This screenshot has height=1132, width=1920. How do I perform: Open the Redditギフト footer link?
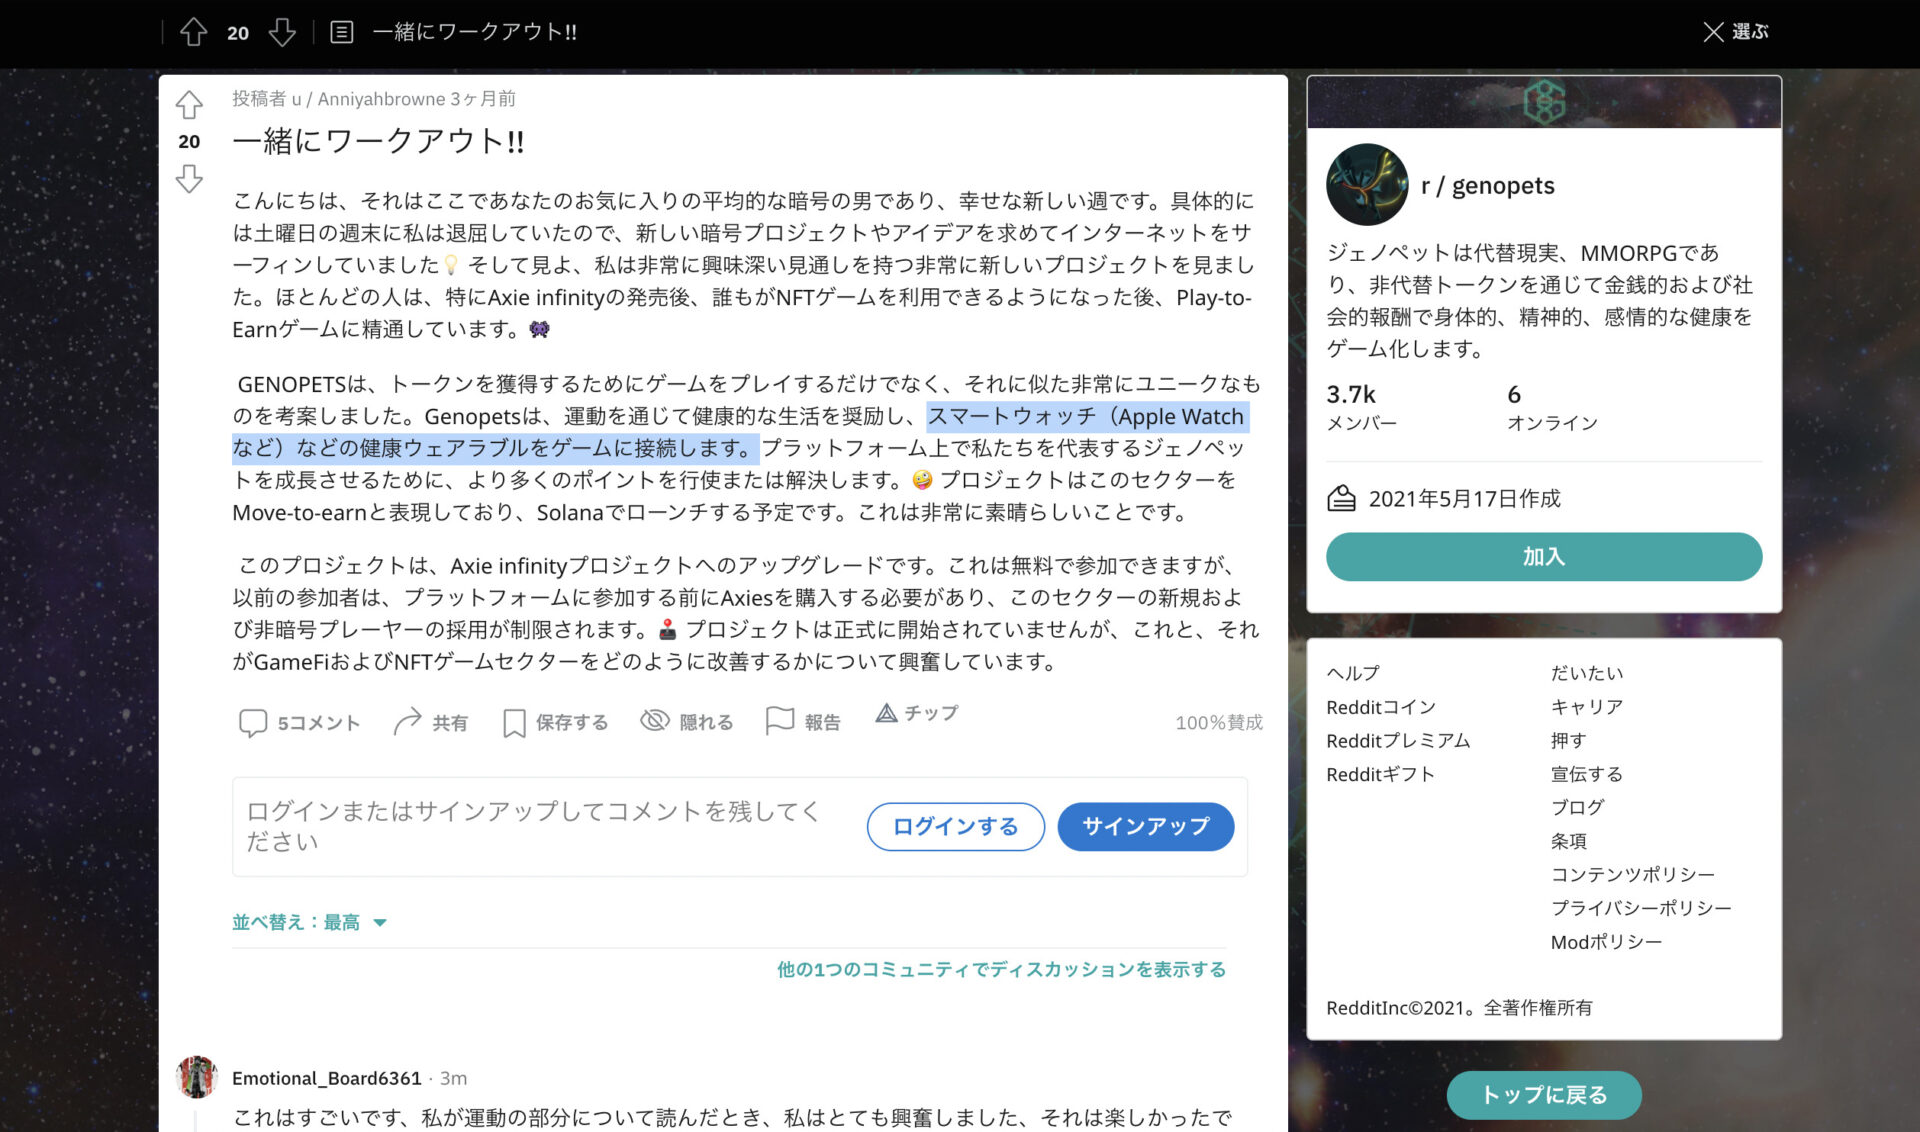(1380, 774)
